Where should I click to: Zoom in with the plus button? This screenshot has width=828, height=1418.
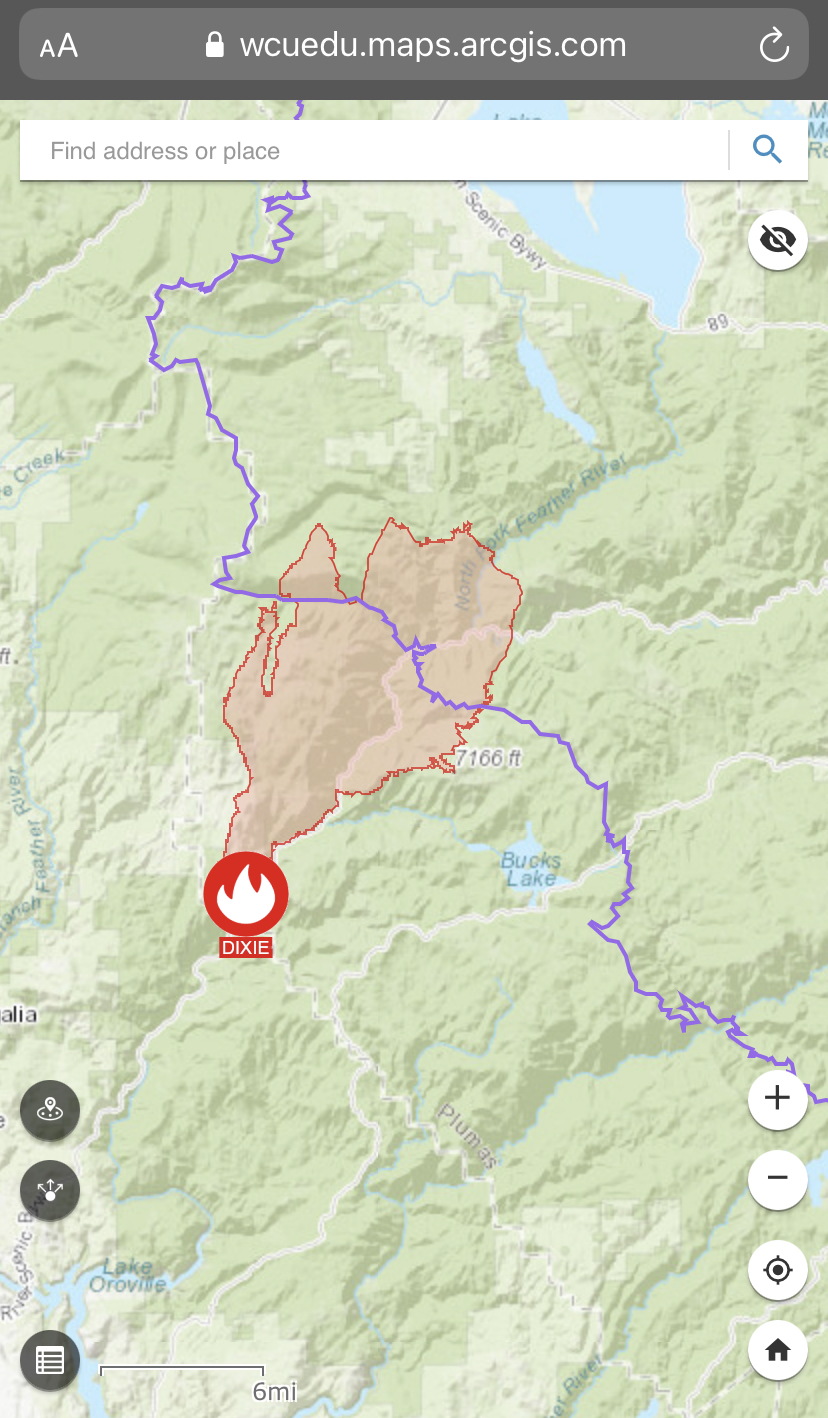tap(778, 1098)
